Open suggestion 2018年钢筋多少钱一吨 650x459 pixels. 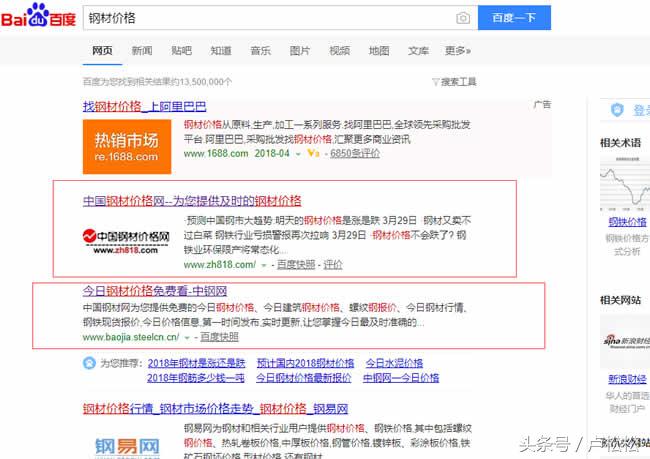(x=196, y=378)
